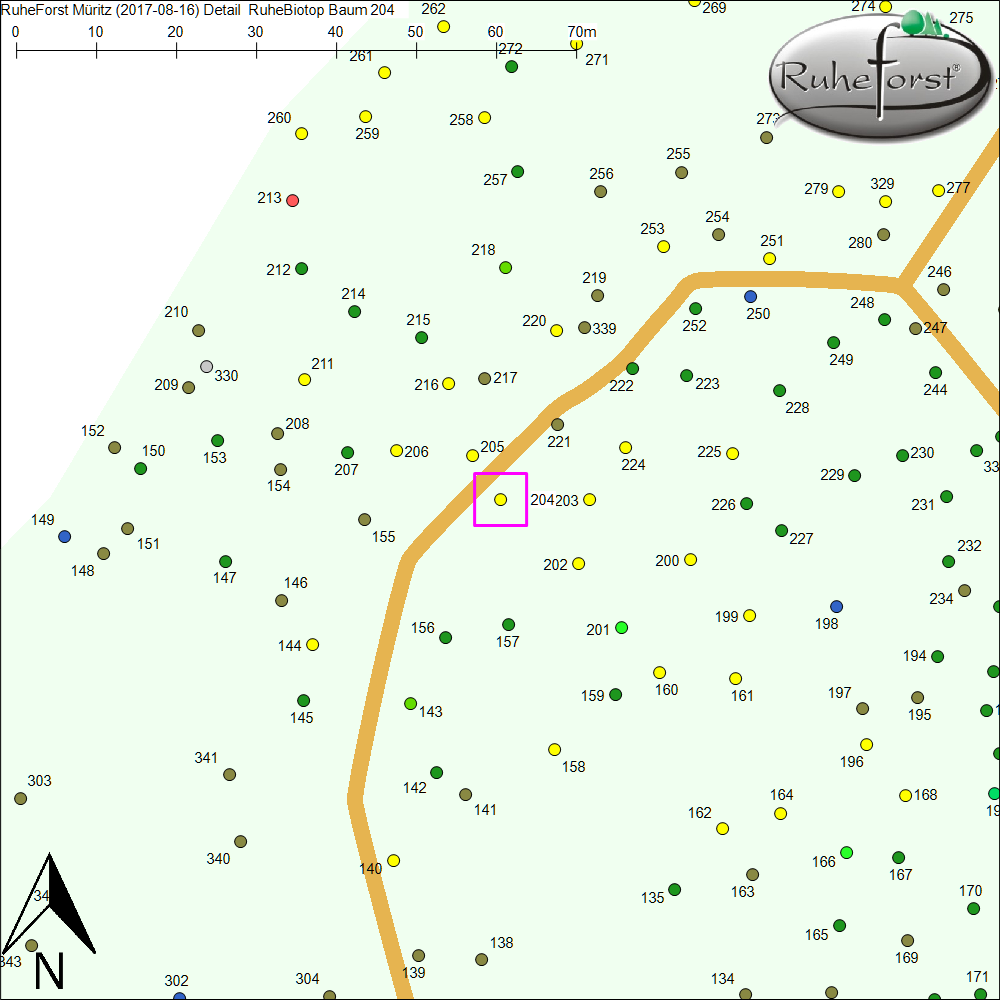Image resolution: width=1000 pixels, height=1000 pixels.
Task: Choose the dark green tree marker 226
Action: tap(746, 503)
